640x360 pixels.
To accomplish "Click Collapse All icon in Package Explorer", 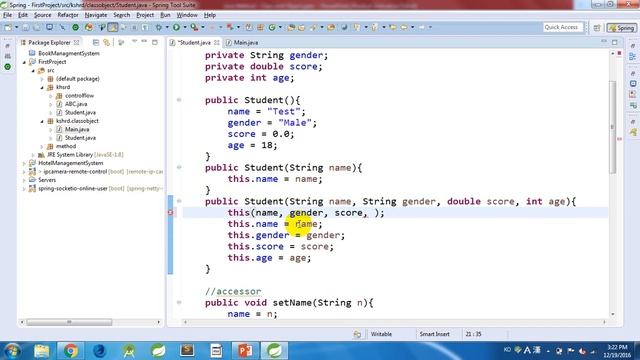I will click(96, 42).
